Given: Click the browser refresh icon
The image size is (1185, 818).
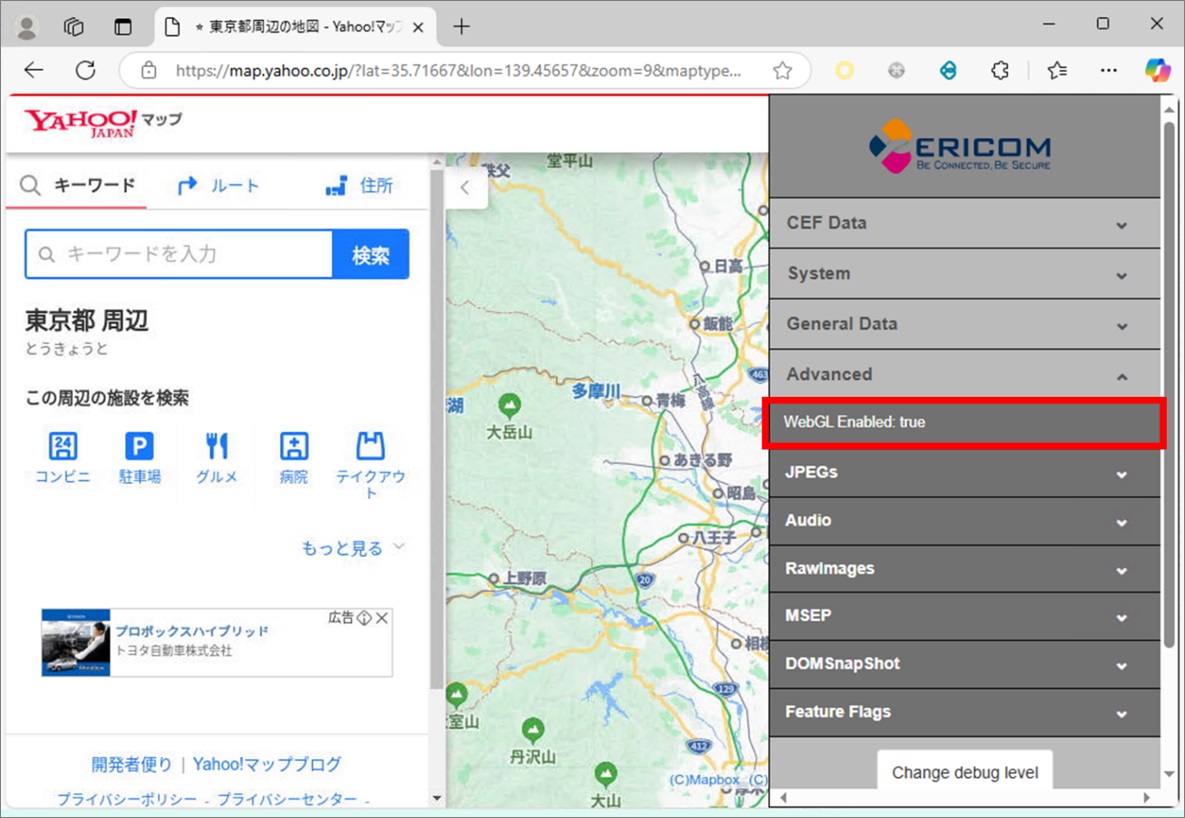Looking at the screenshot, I should 85,70.
